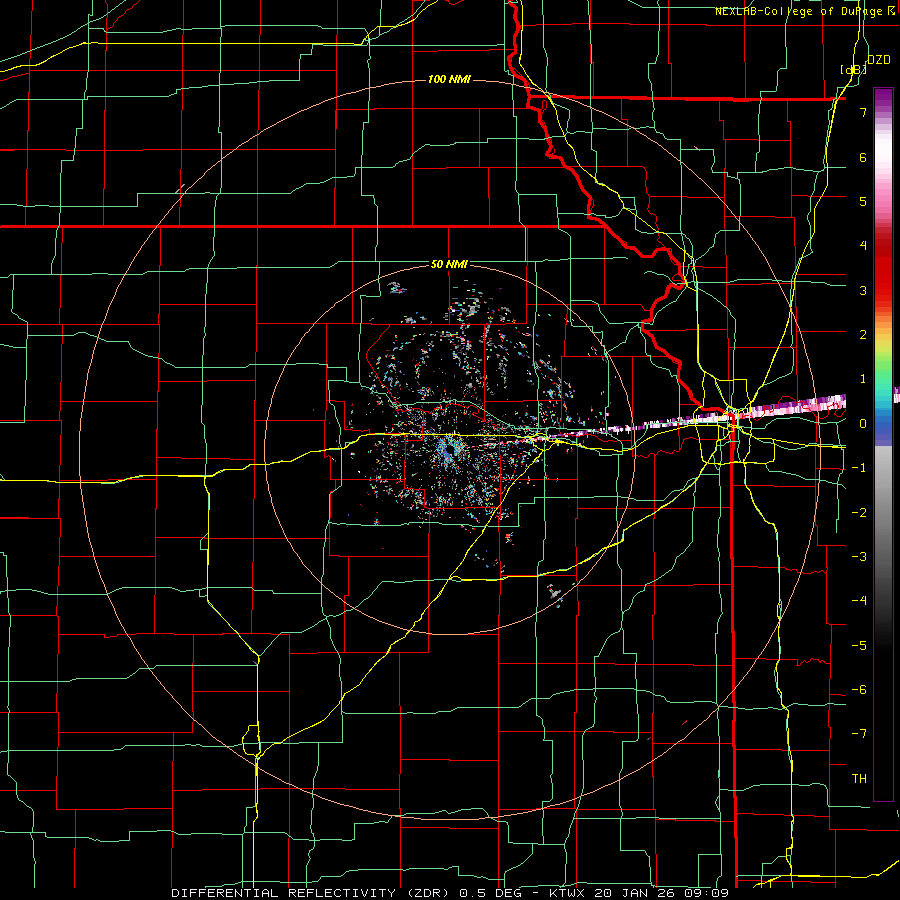The width and height of the screenshot is (900, 900).
Task: Click the 5 dB value on color scale
Action: pos(863,201)
